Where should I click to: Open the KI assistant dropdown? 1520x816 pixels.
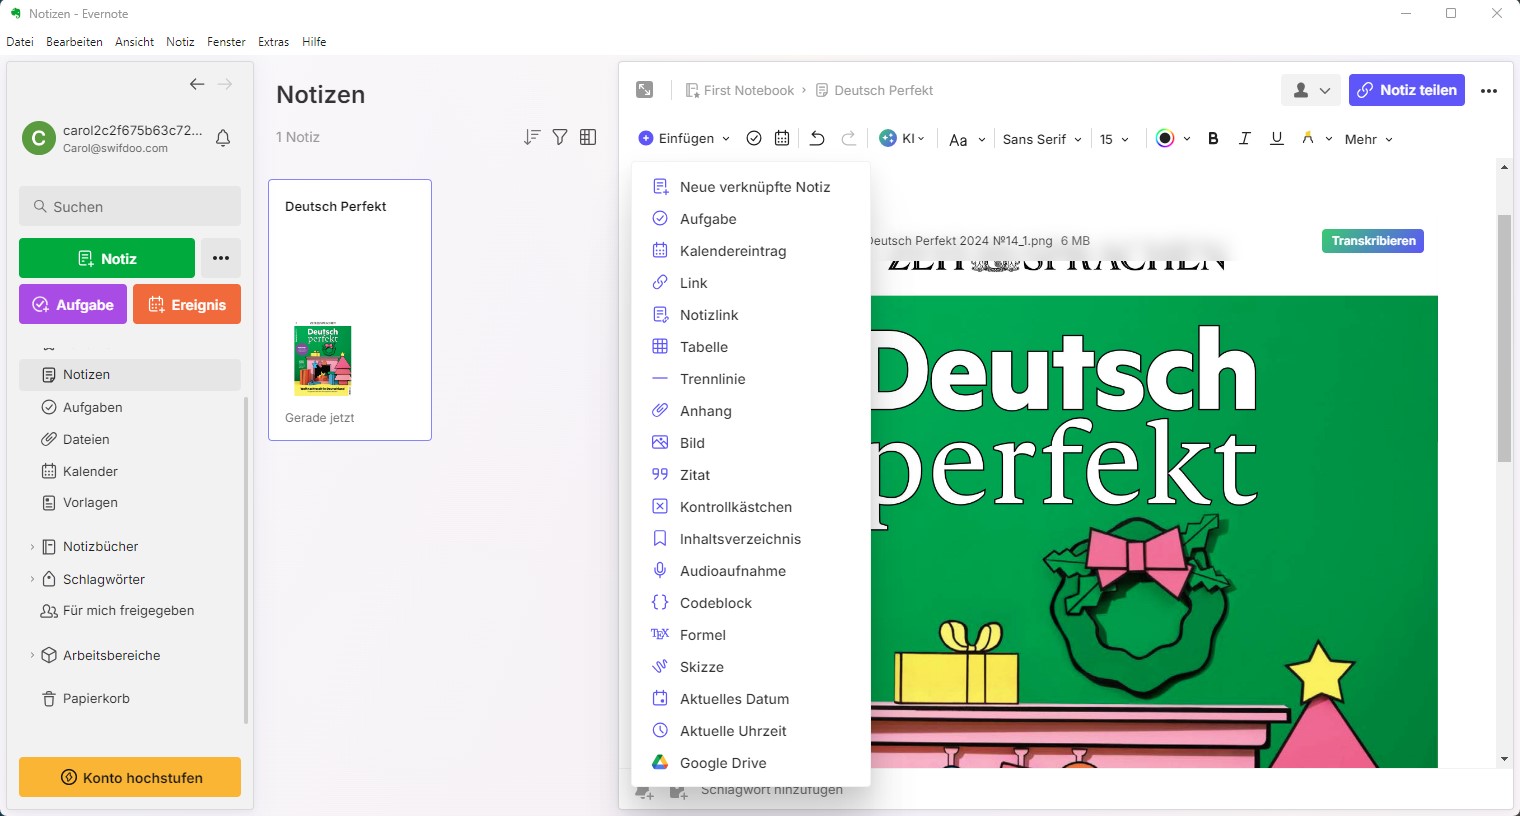coord(902,139)
